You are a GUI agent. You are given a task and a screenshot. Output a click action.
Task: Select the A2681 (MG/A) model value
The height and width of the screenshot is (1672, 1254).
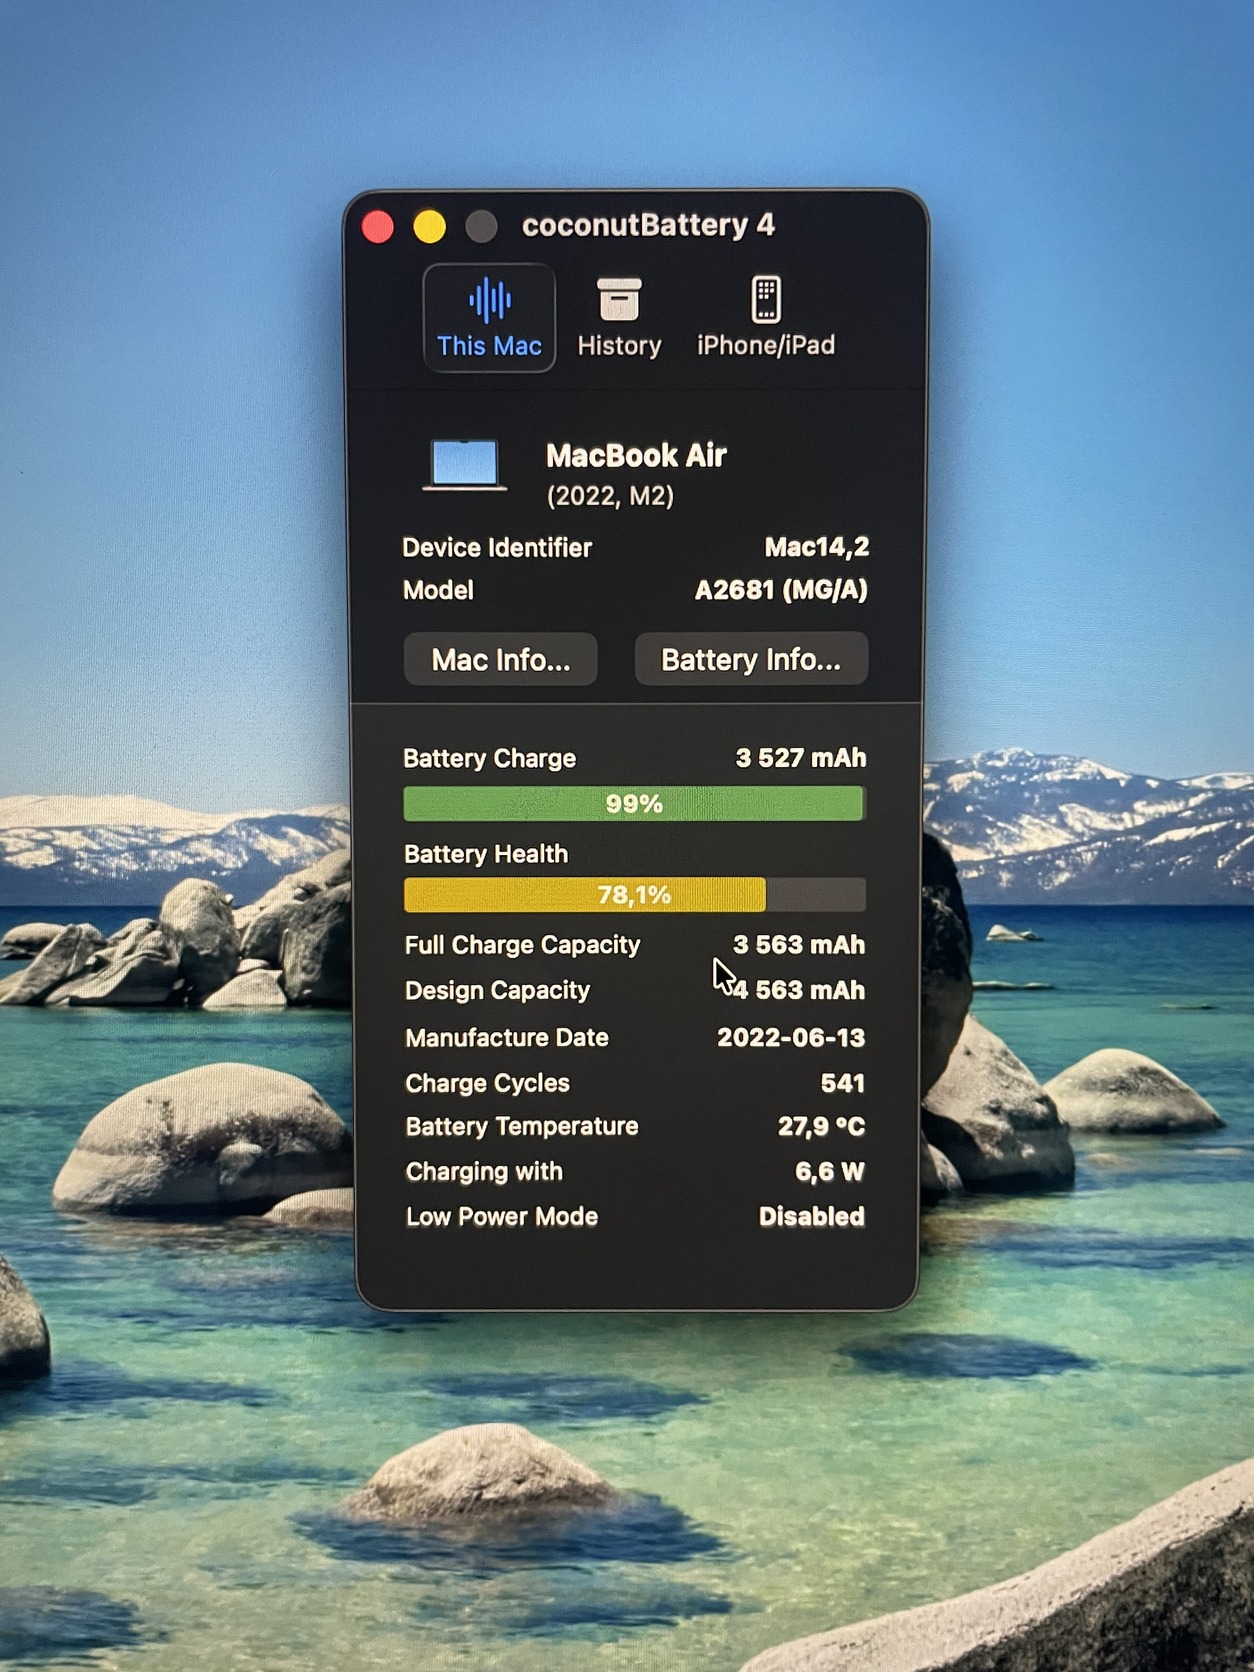click(x=781, y=590)
